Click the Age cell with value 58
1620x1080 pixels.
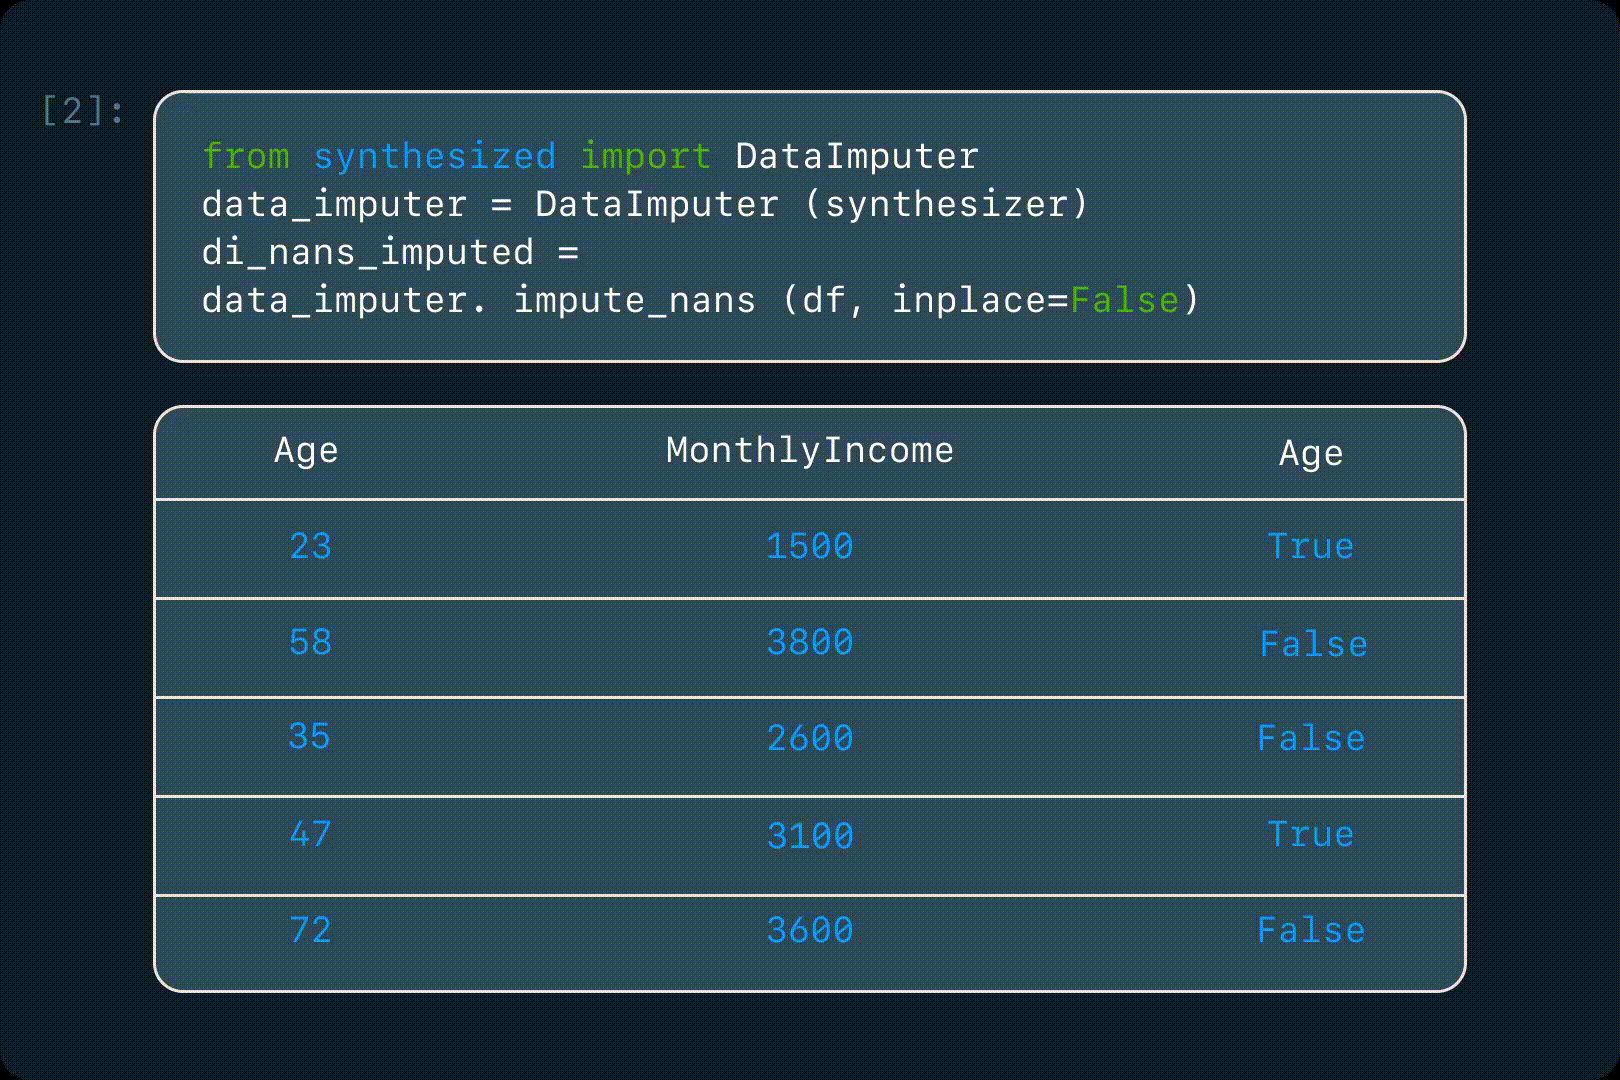tap(310, 642)
